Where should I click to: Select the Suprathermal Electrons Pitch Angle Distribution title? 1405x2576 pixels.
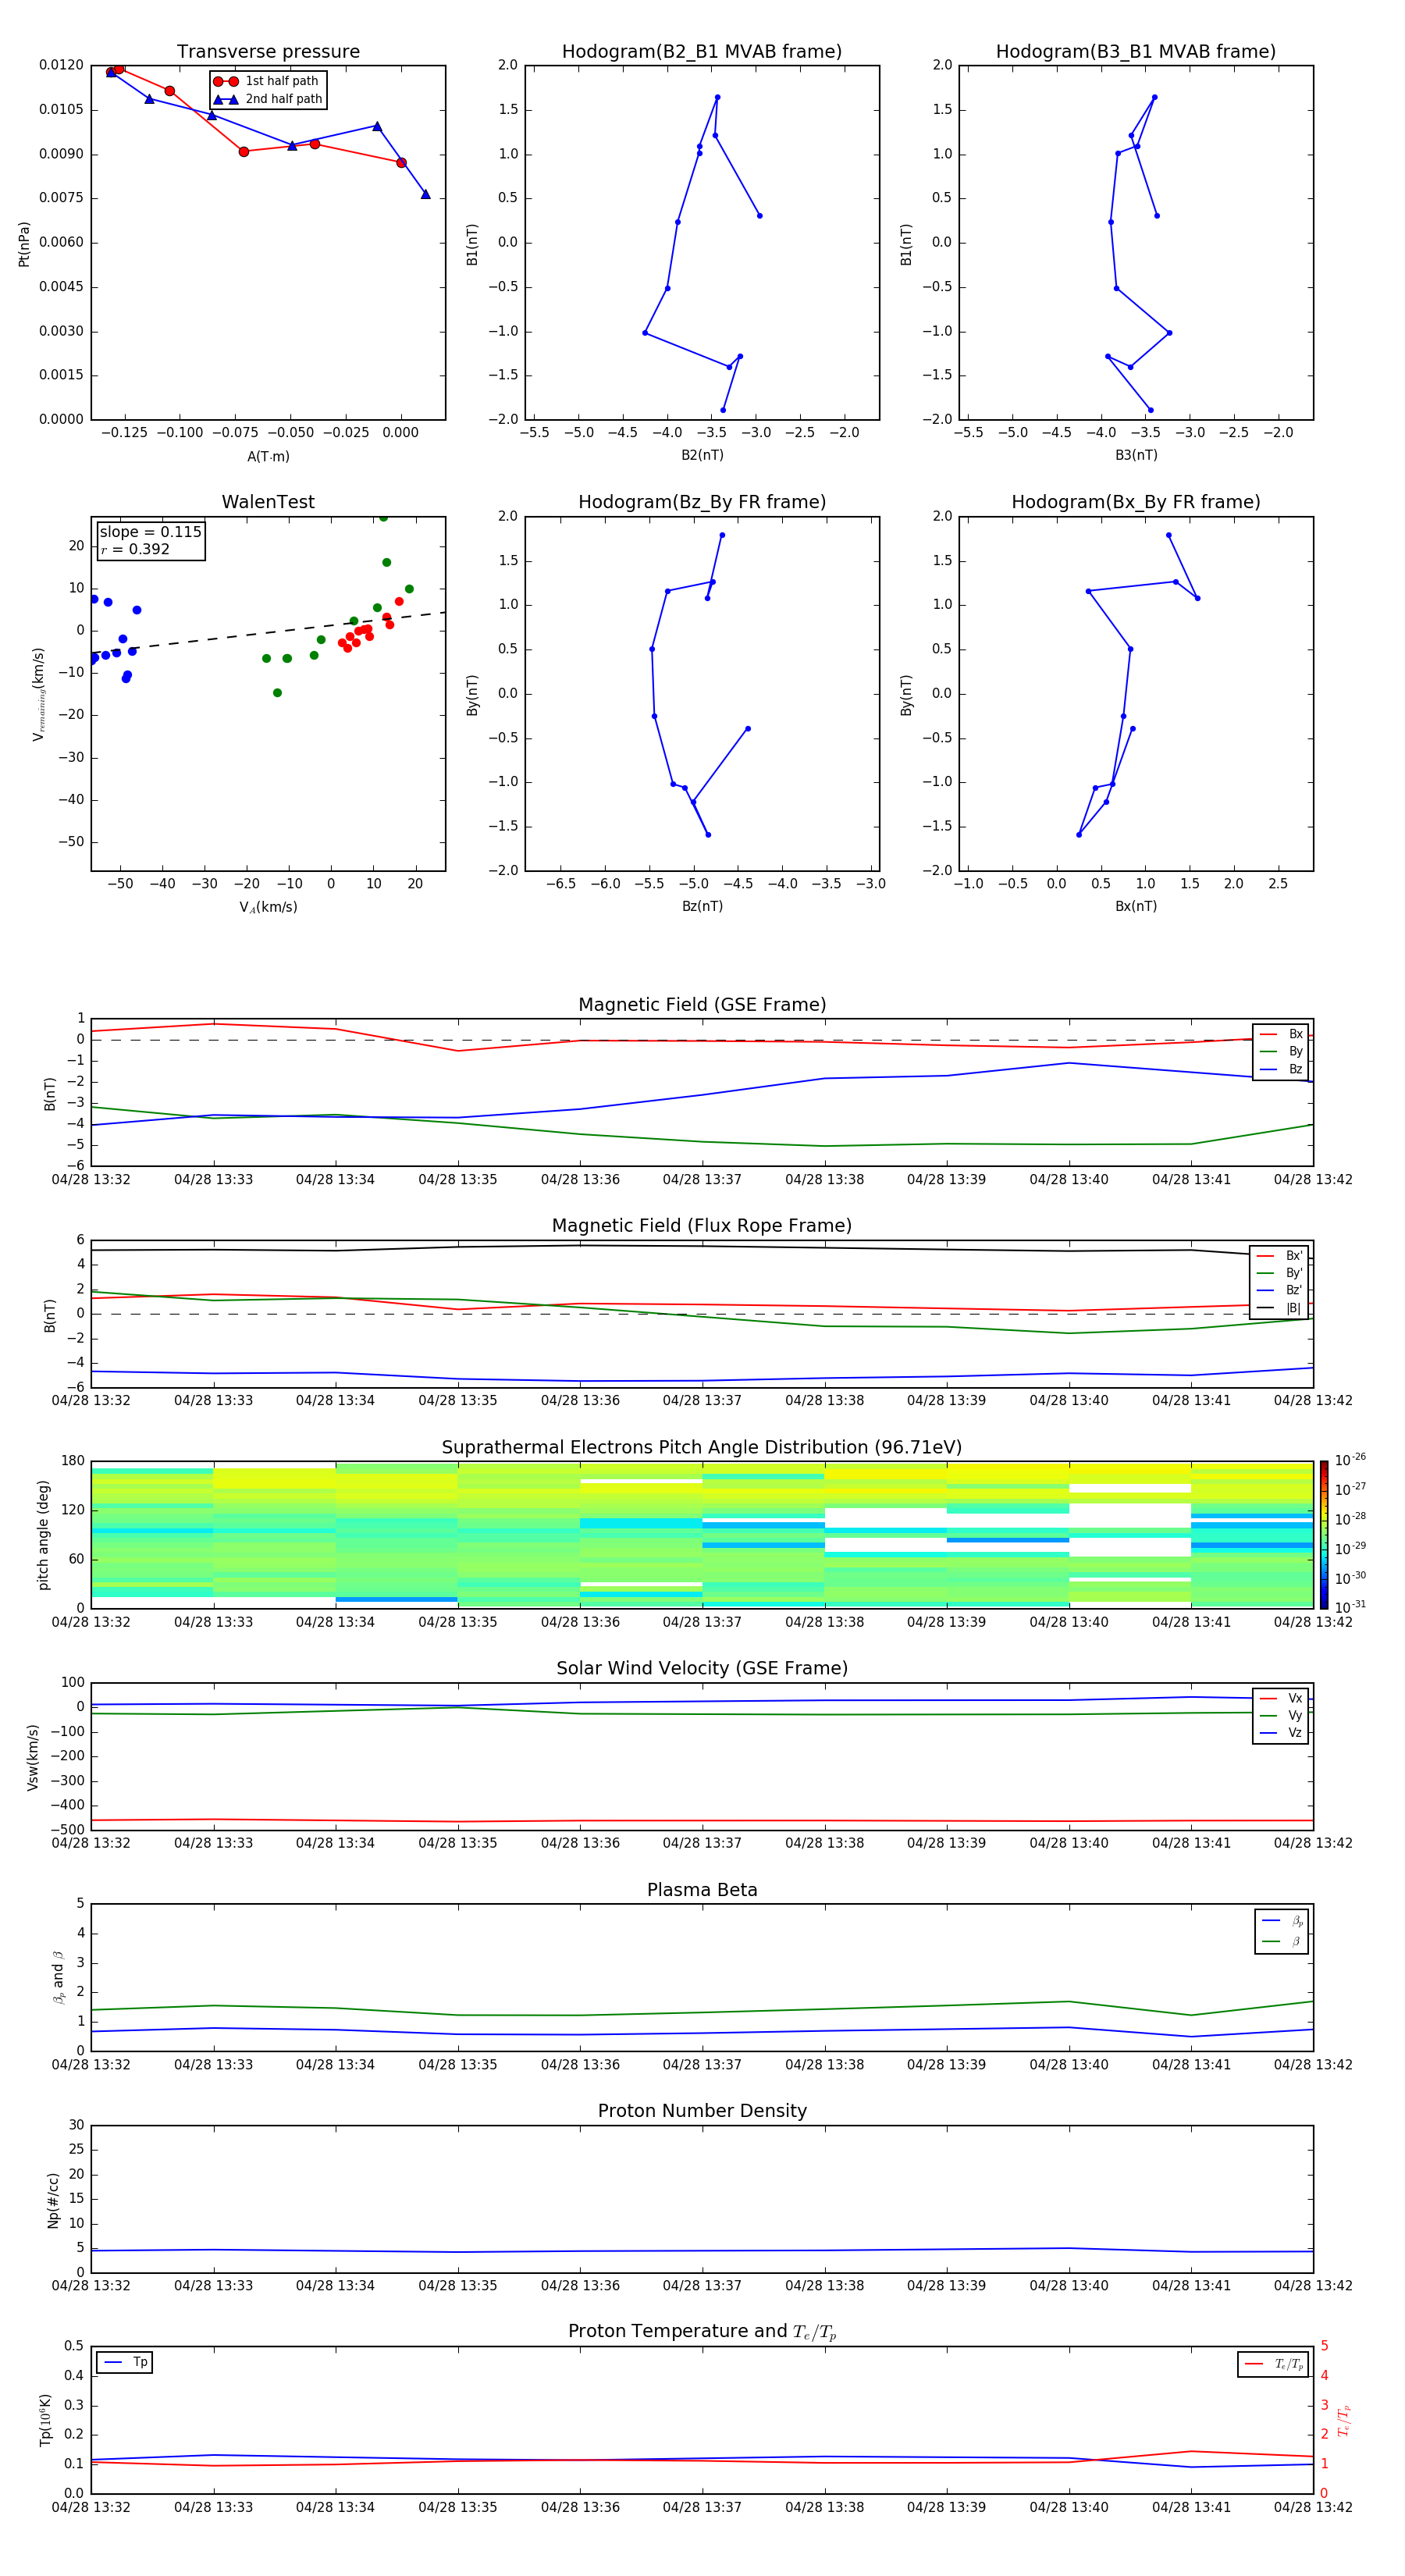point(702,1447)
